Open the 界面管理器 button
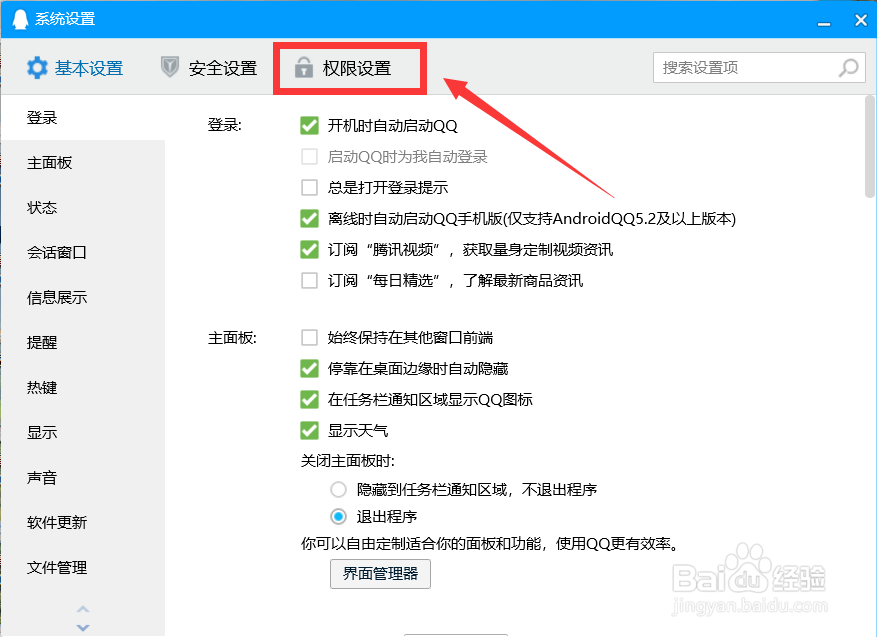Image resolution: width=877 pixels, height=637 pixels. click(380, 574)
